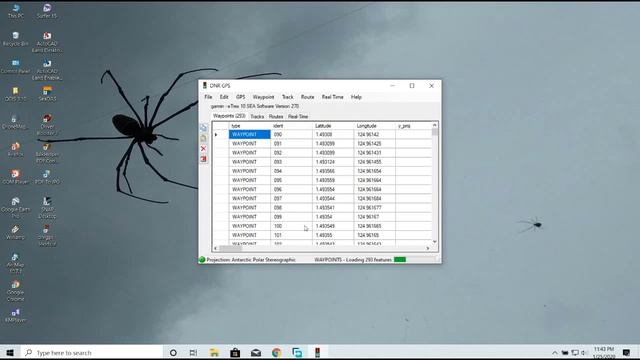This screenshot has height=360, width=640.
Task: Open Chrome from the taskbar
Action: click(x=276, y=353)
